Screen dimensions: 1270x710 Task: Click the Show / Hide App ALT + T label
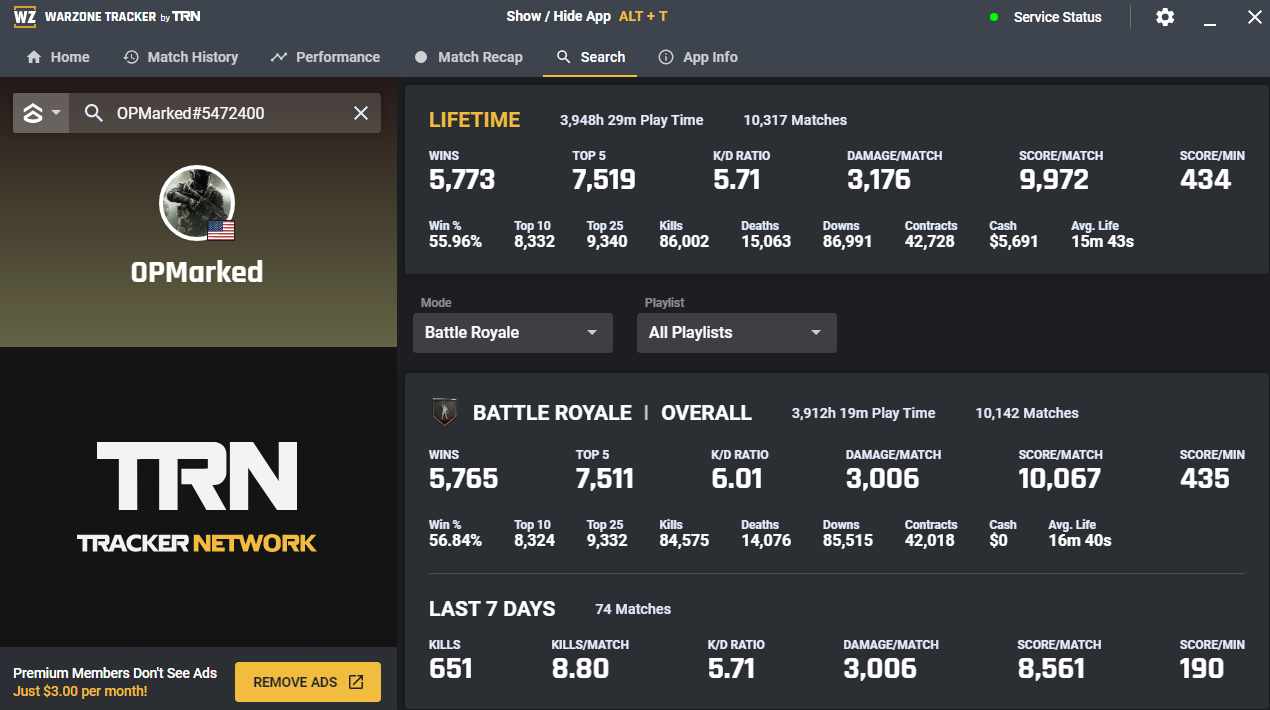point(587,16)
